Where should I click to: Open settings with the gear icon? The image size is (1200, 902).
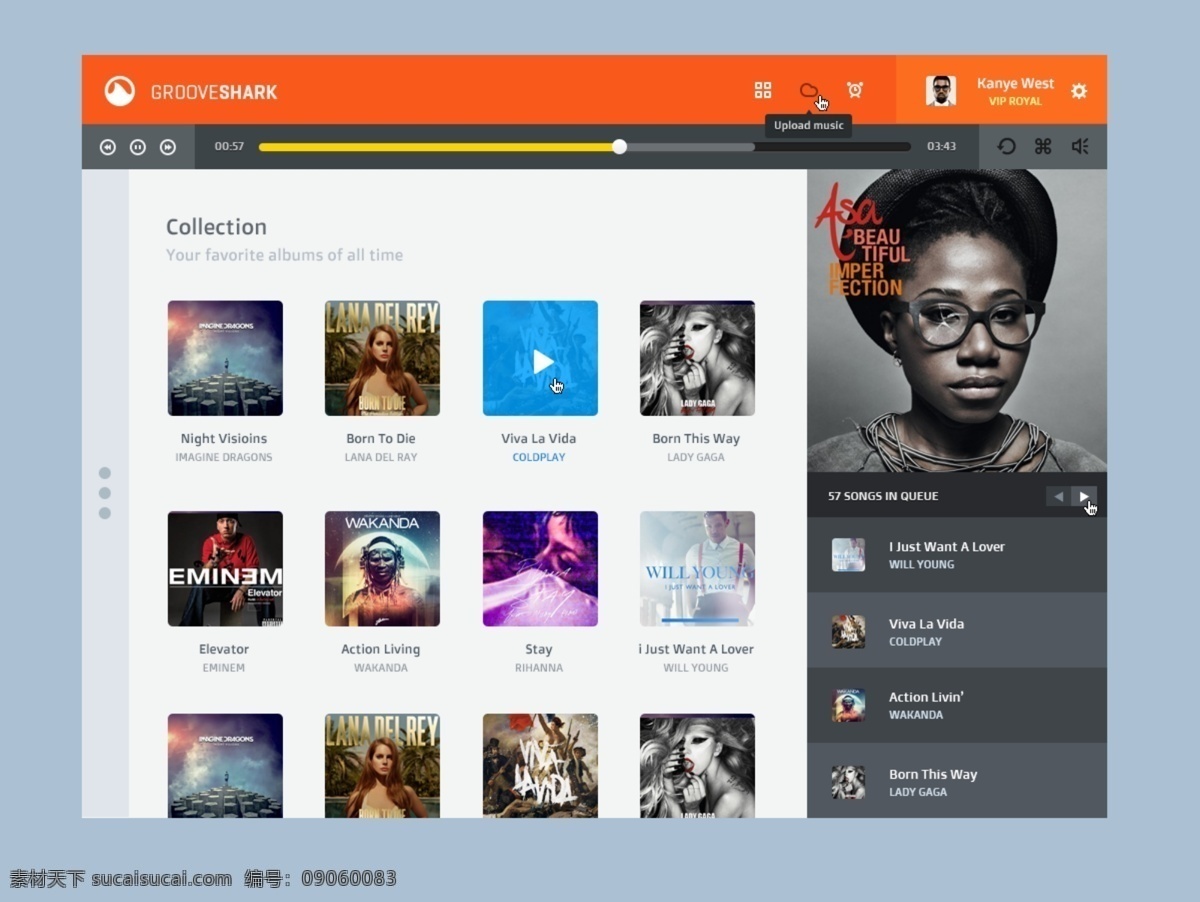pos(1079,91)
